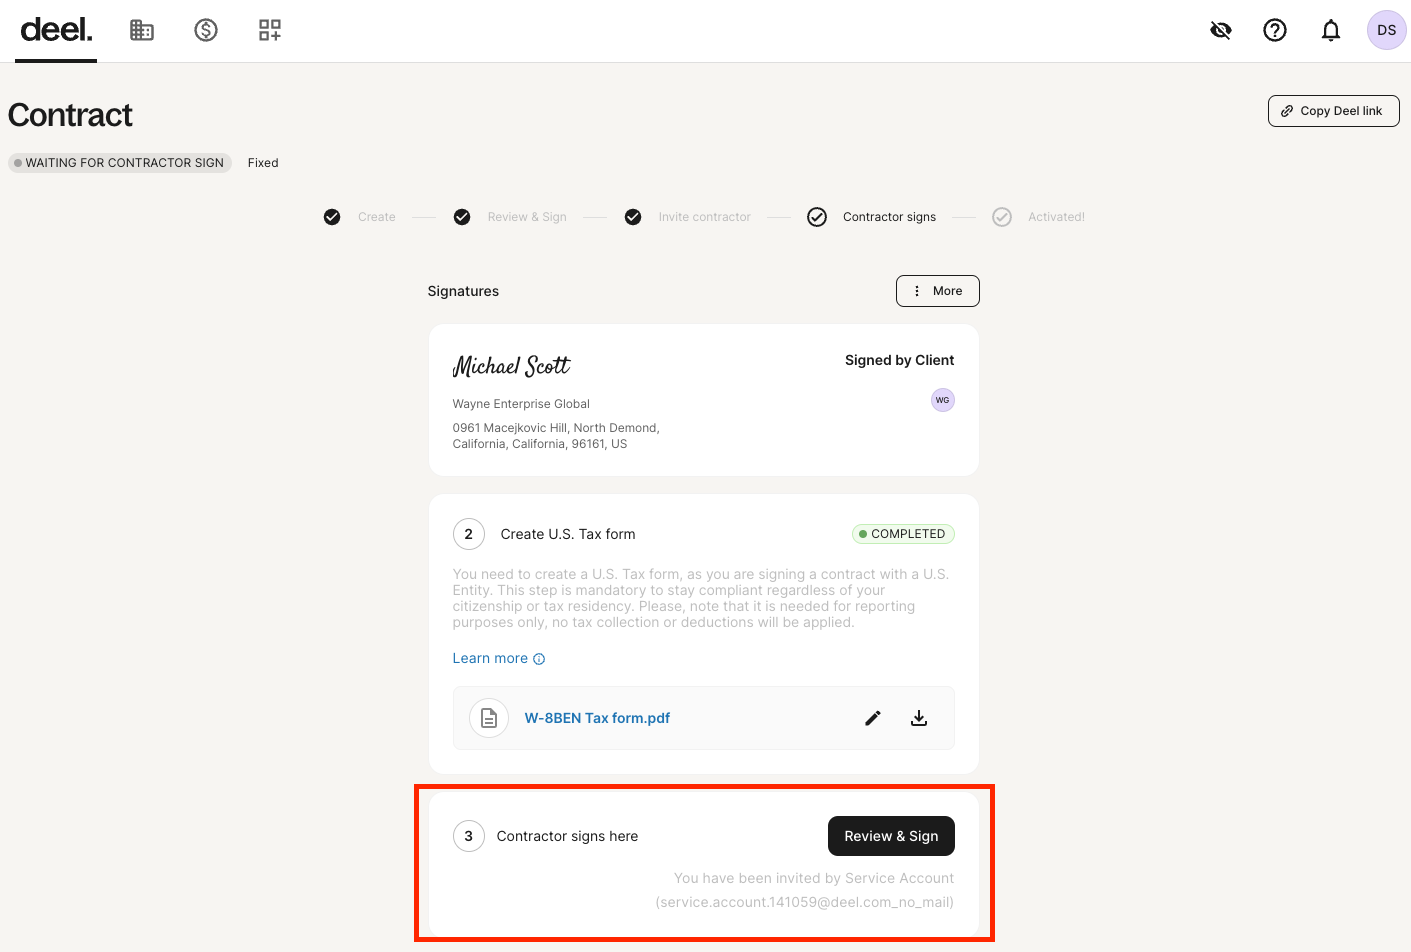
Task: Open the payments dollar icon
Action: tap(206, 30)
